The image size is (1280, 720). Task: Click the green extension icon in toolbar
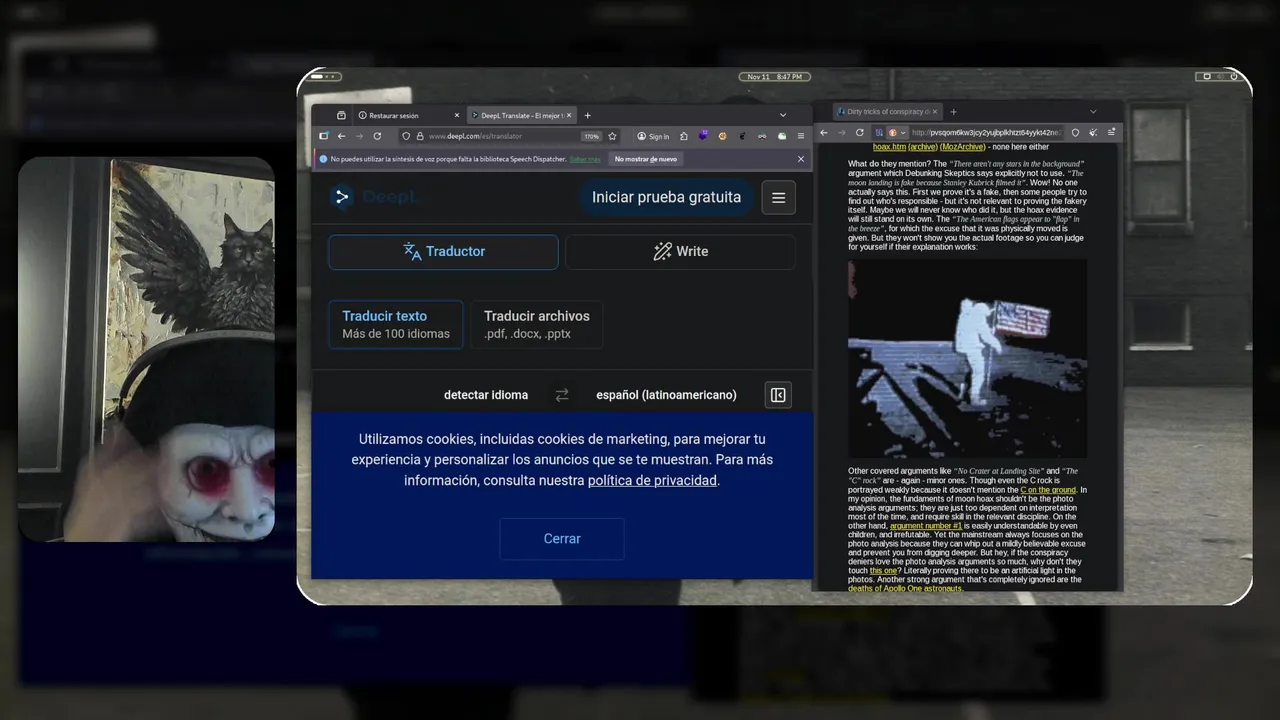(782, 136)
